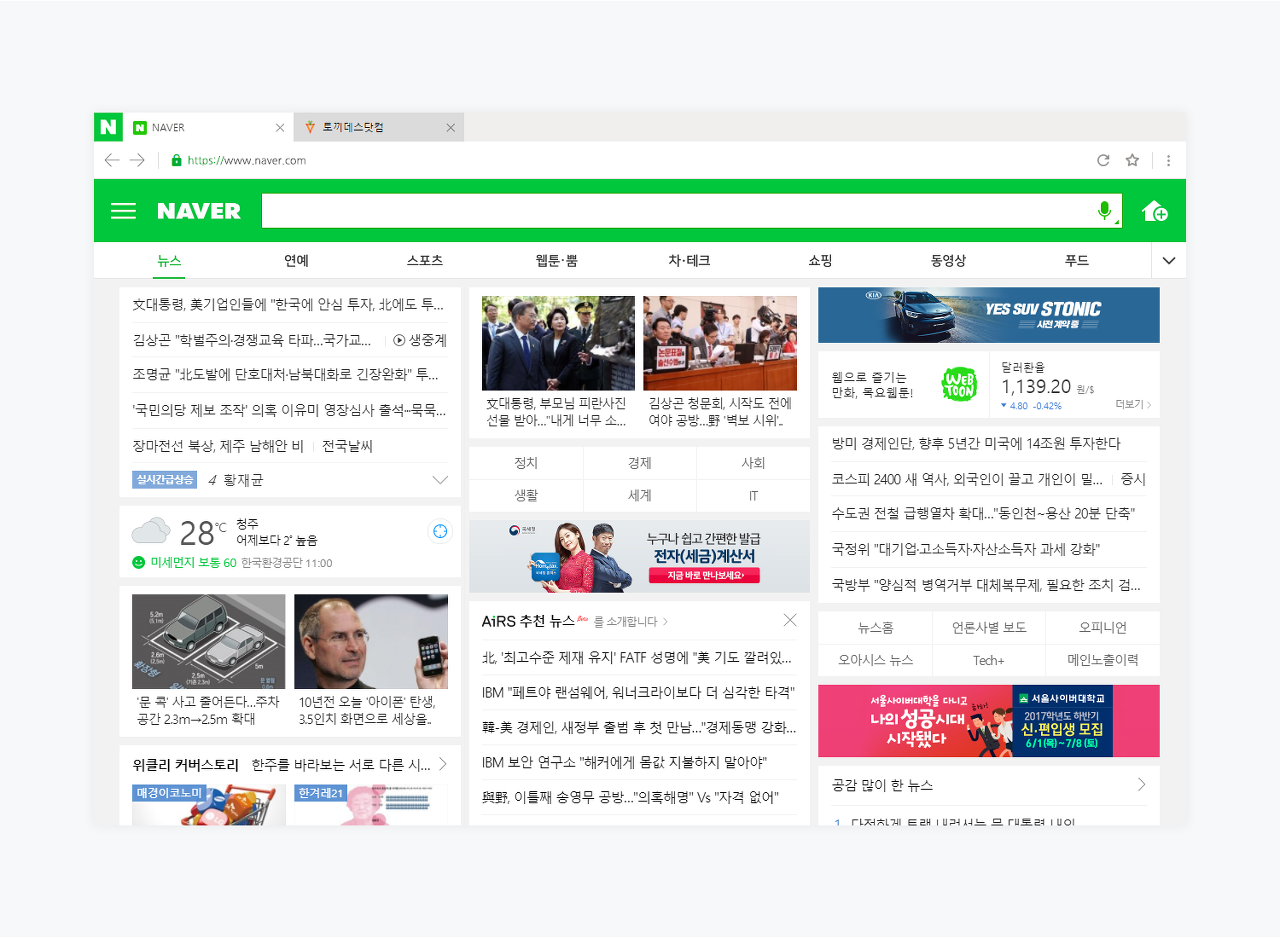1280x938 pixels.
Task: Click the fine dust smiley status icon
Action: pyautogui.click(x=139, y=562)
